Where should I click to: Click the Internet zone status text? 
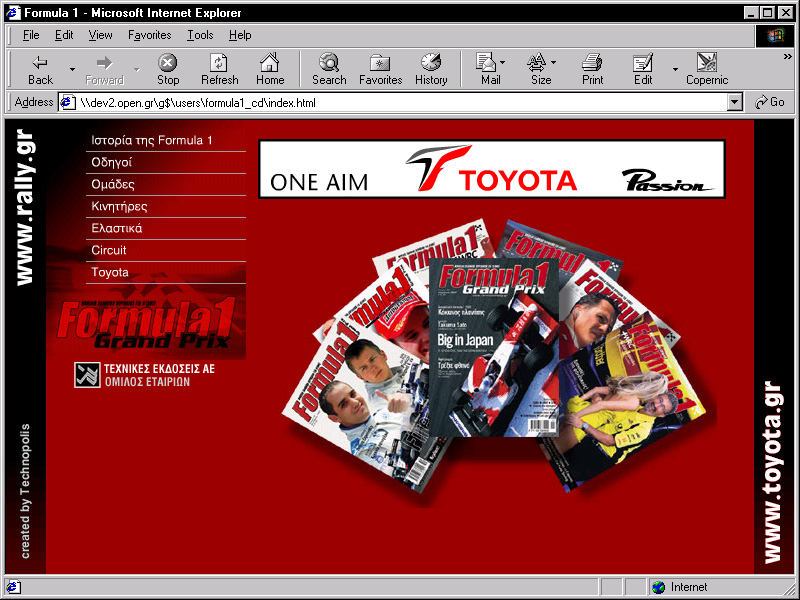click(689, 587)
